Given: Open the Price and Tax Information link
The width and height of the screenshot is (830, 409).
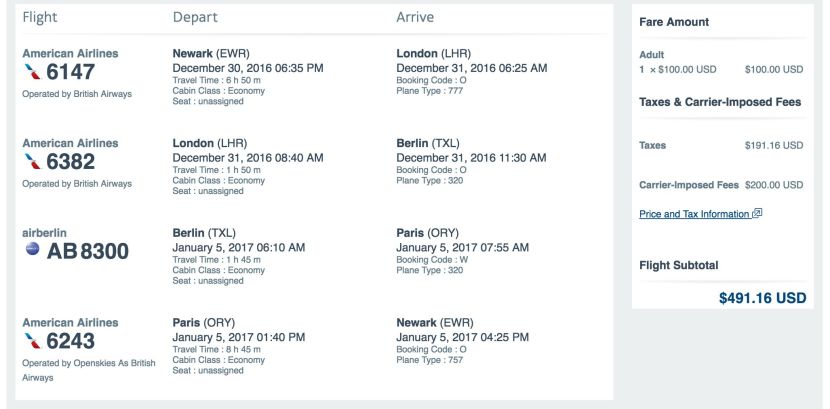Looking at the screenshot, I should point(694,214).
